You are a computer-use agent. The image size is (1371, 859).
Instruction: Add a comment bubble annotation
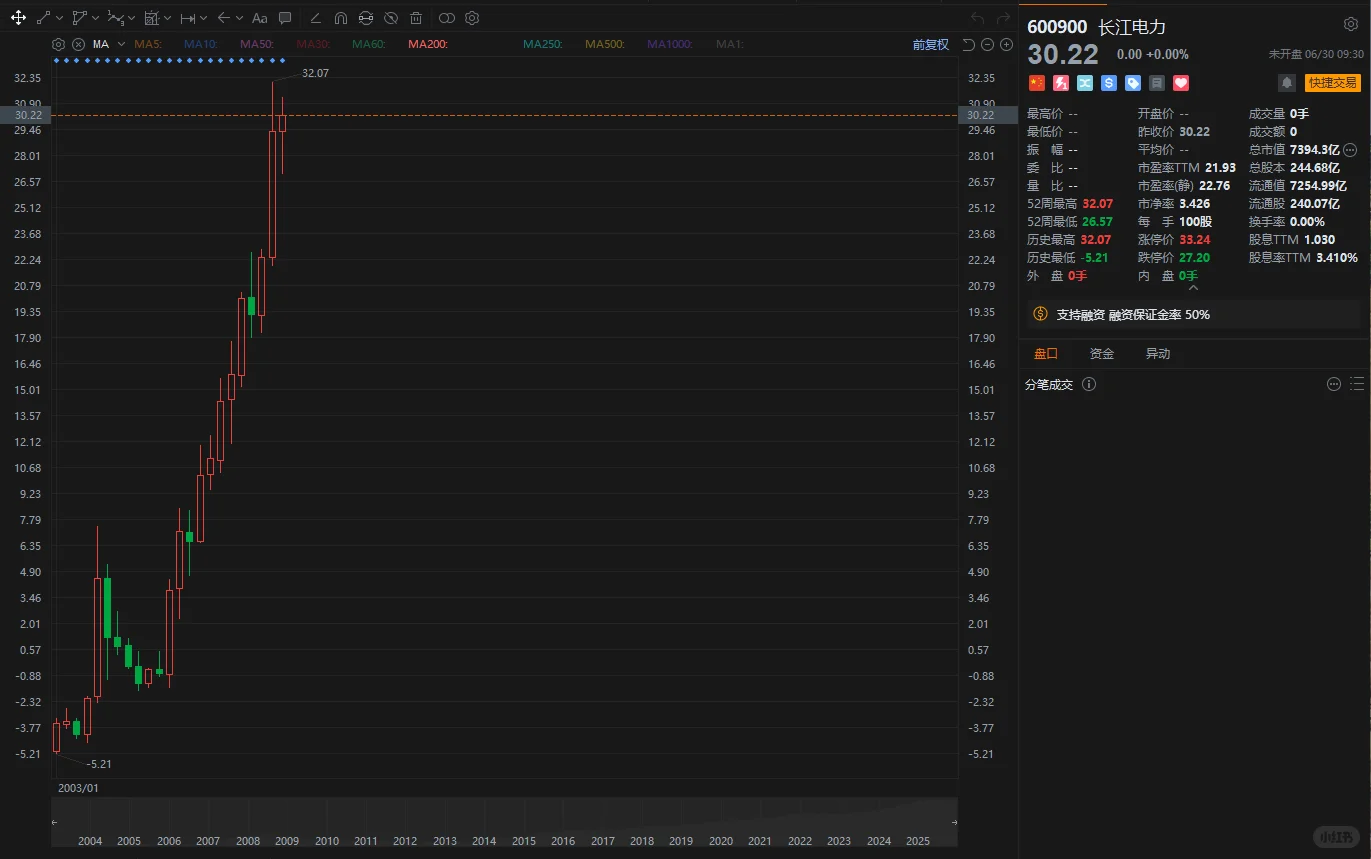pyautogui.click(x=285, y=18)
